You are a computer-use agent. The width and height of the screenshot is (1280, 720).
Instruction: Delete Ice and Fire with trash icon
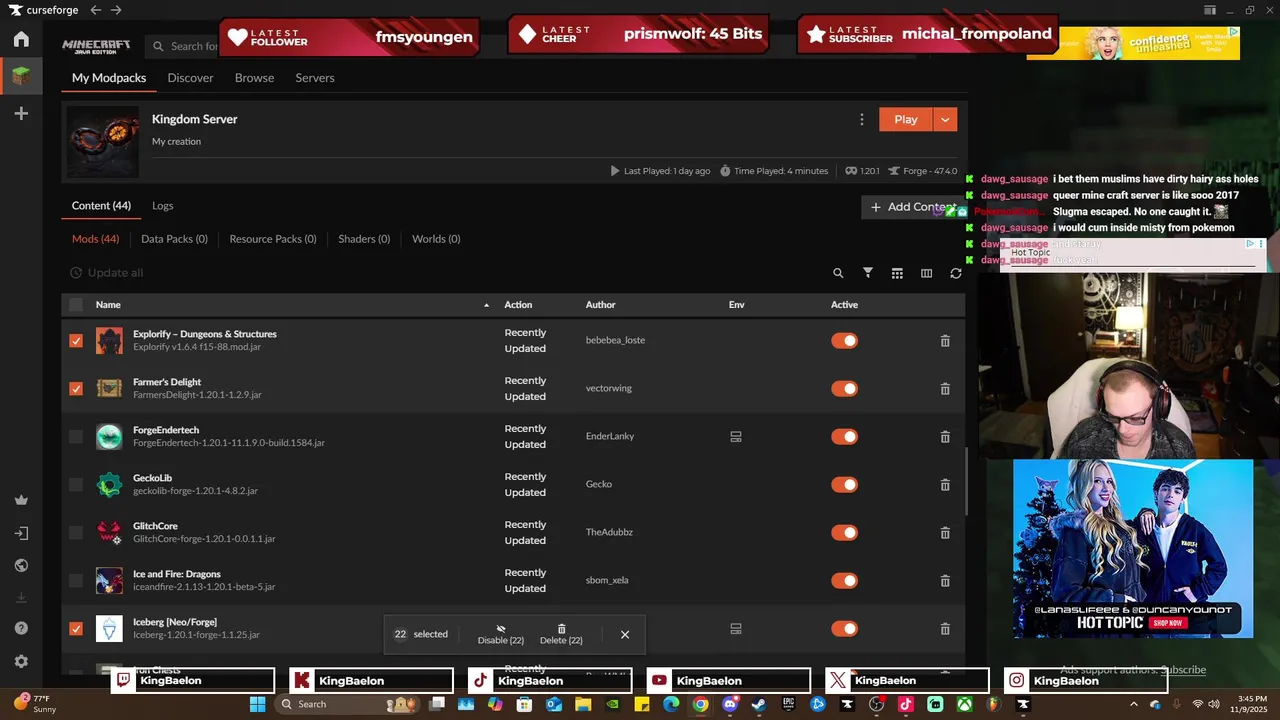[945, 581]
